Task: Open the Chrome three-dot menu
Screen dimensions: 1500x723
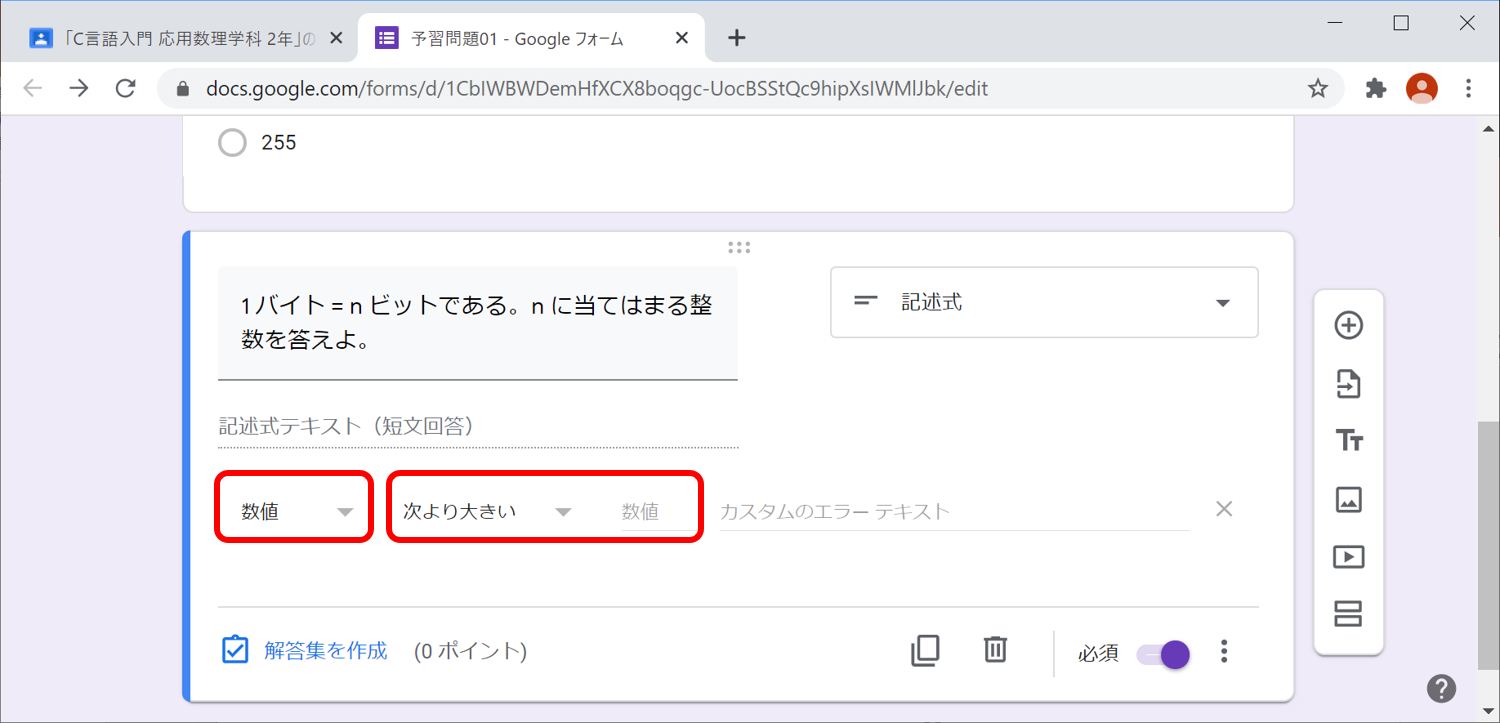Action: pyautogui.click(x=1468, y=88)
